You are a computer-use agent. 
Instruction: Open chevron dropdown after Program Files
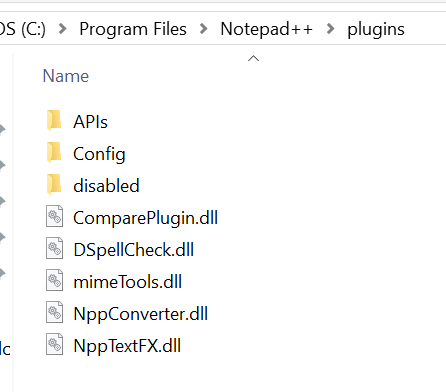coord(203,29)
